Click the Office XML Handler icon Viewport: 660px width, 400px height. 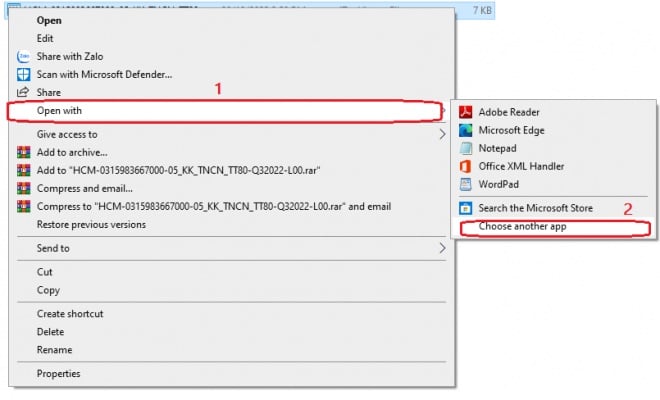(x=466, y=166)
